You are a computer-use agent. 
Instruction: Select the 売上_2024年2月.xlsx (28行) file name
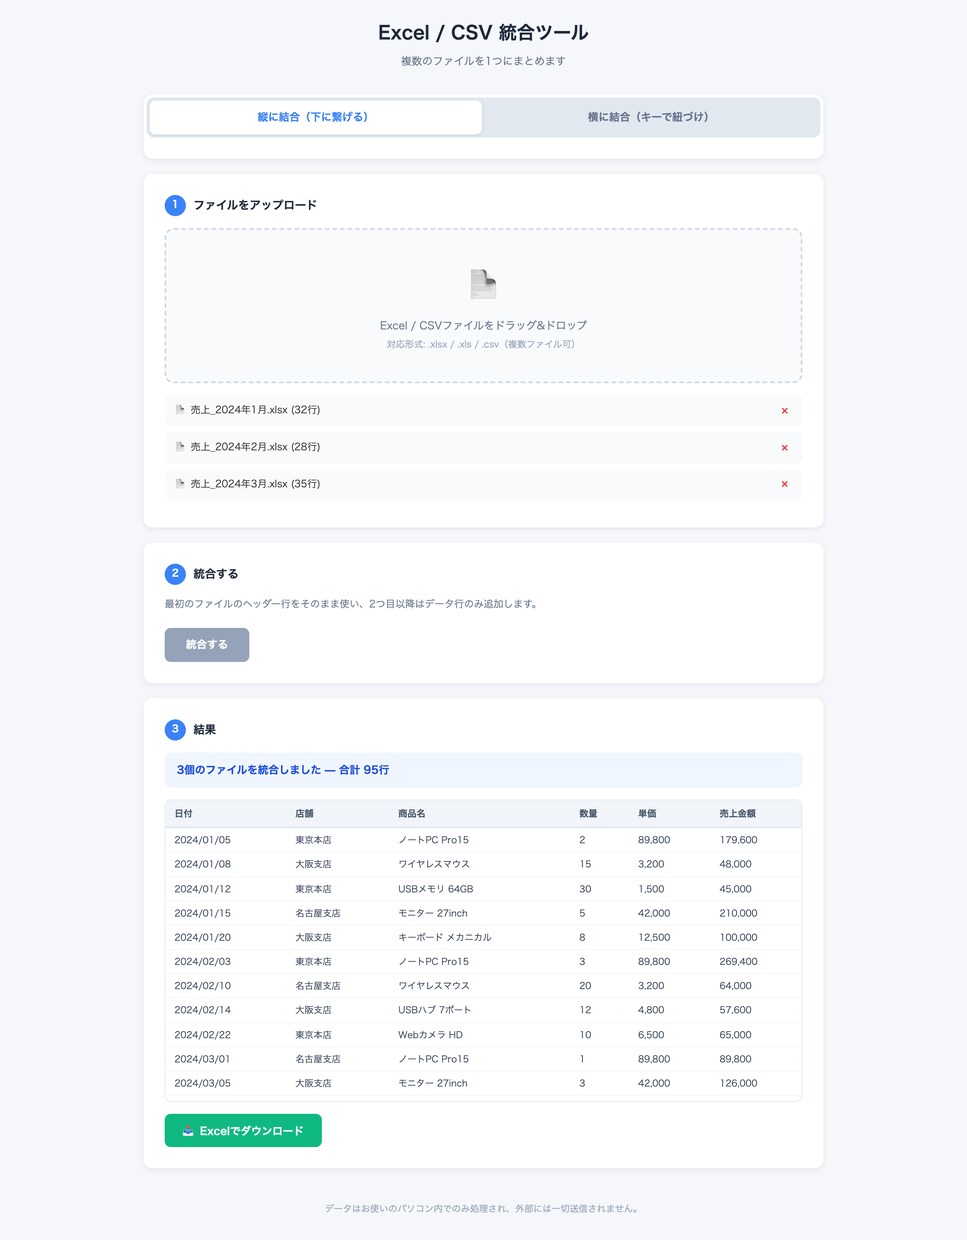pyautogui.click(x=255, y=447)
